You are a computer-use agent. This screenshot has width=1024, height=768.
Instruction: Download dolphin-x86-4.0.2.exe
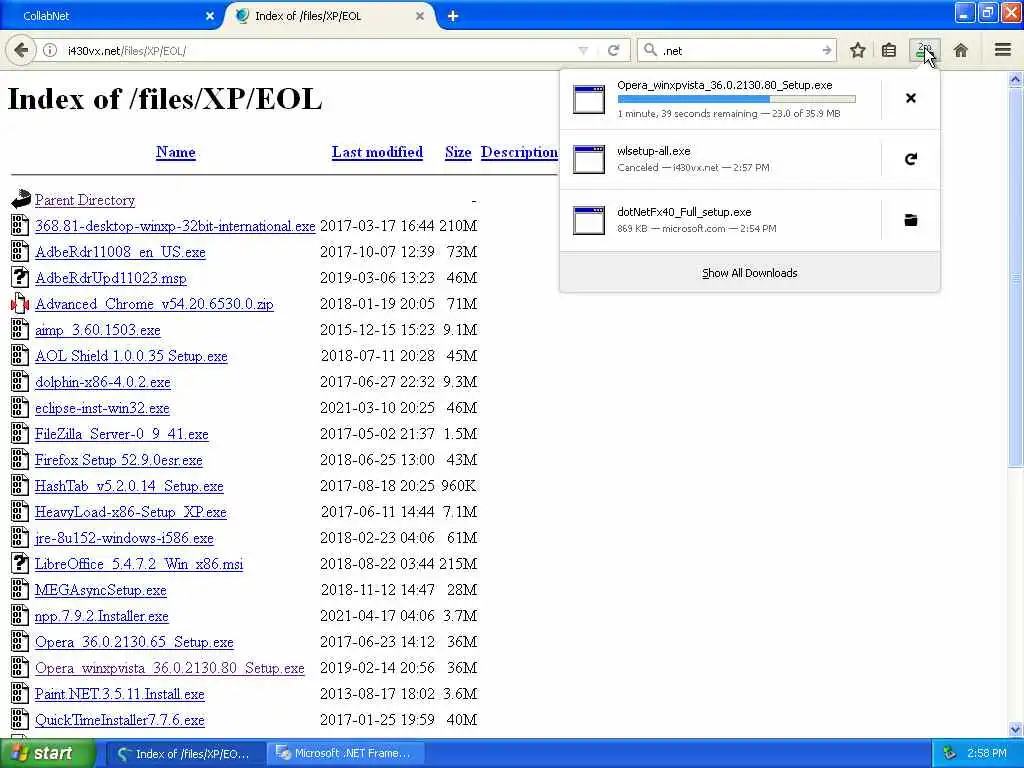click(103, 382)
